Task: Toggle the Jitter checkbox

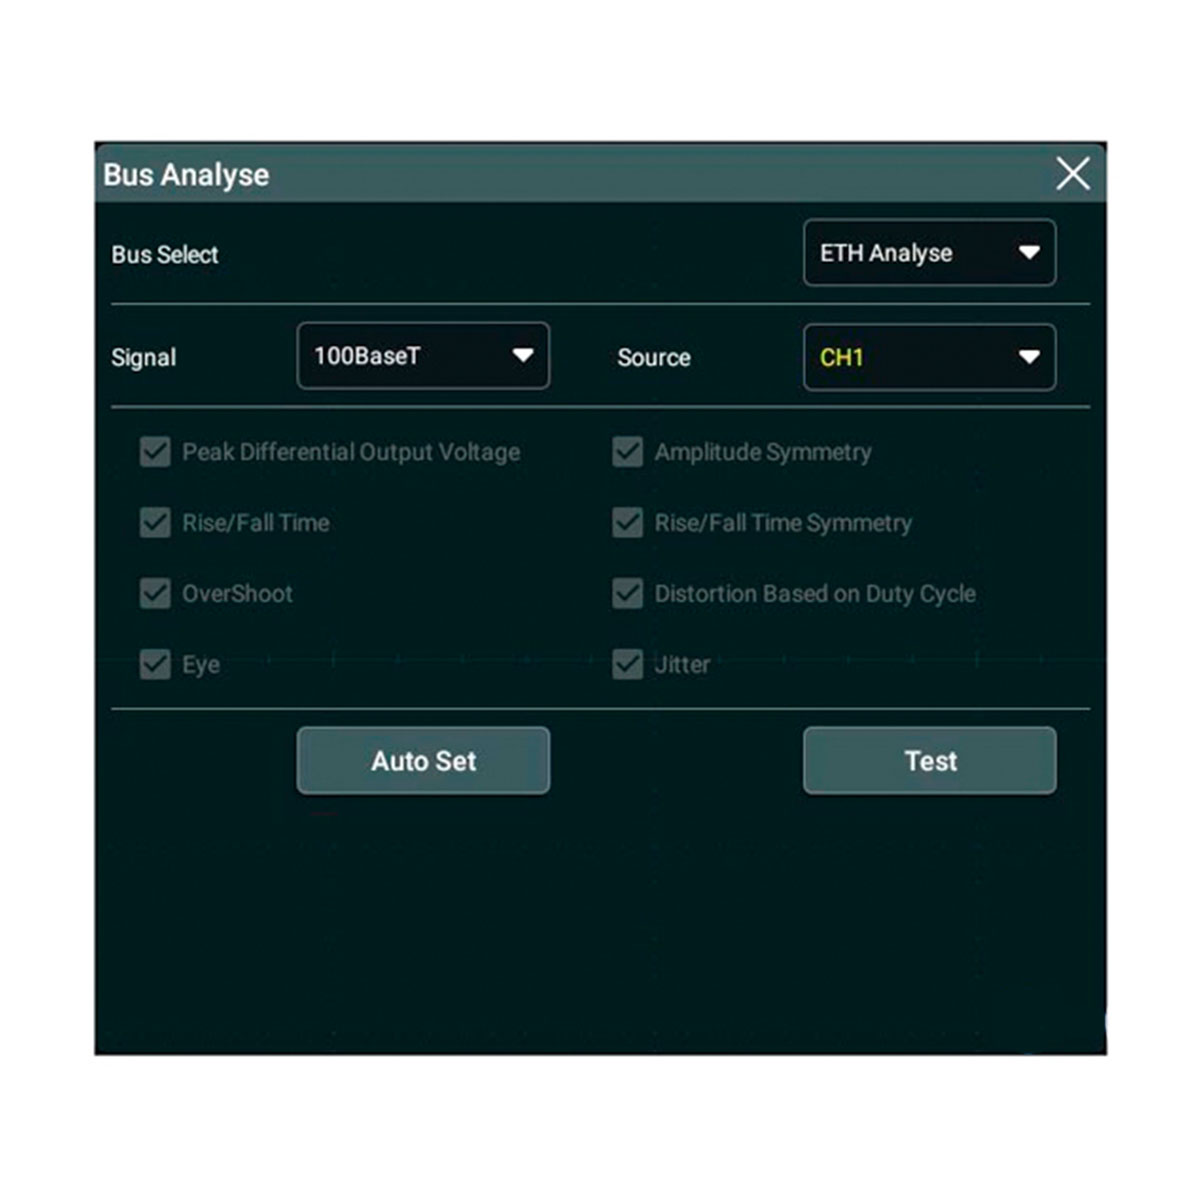Action: tap(627, 664)
